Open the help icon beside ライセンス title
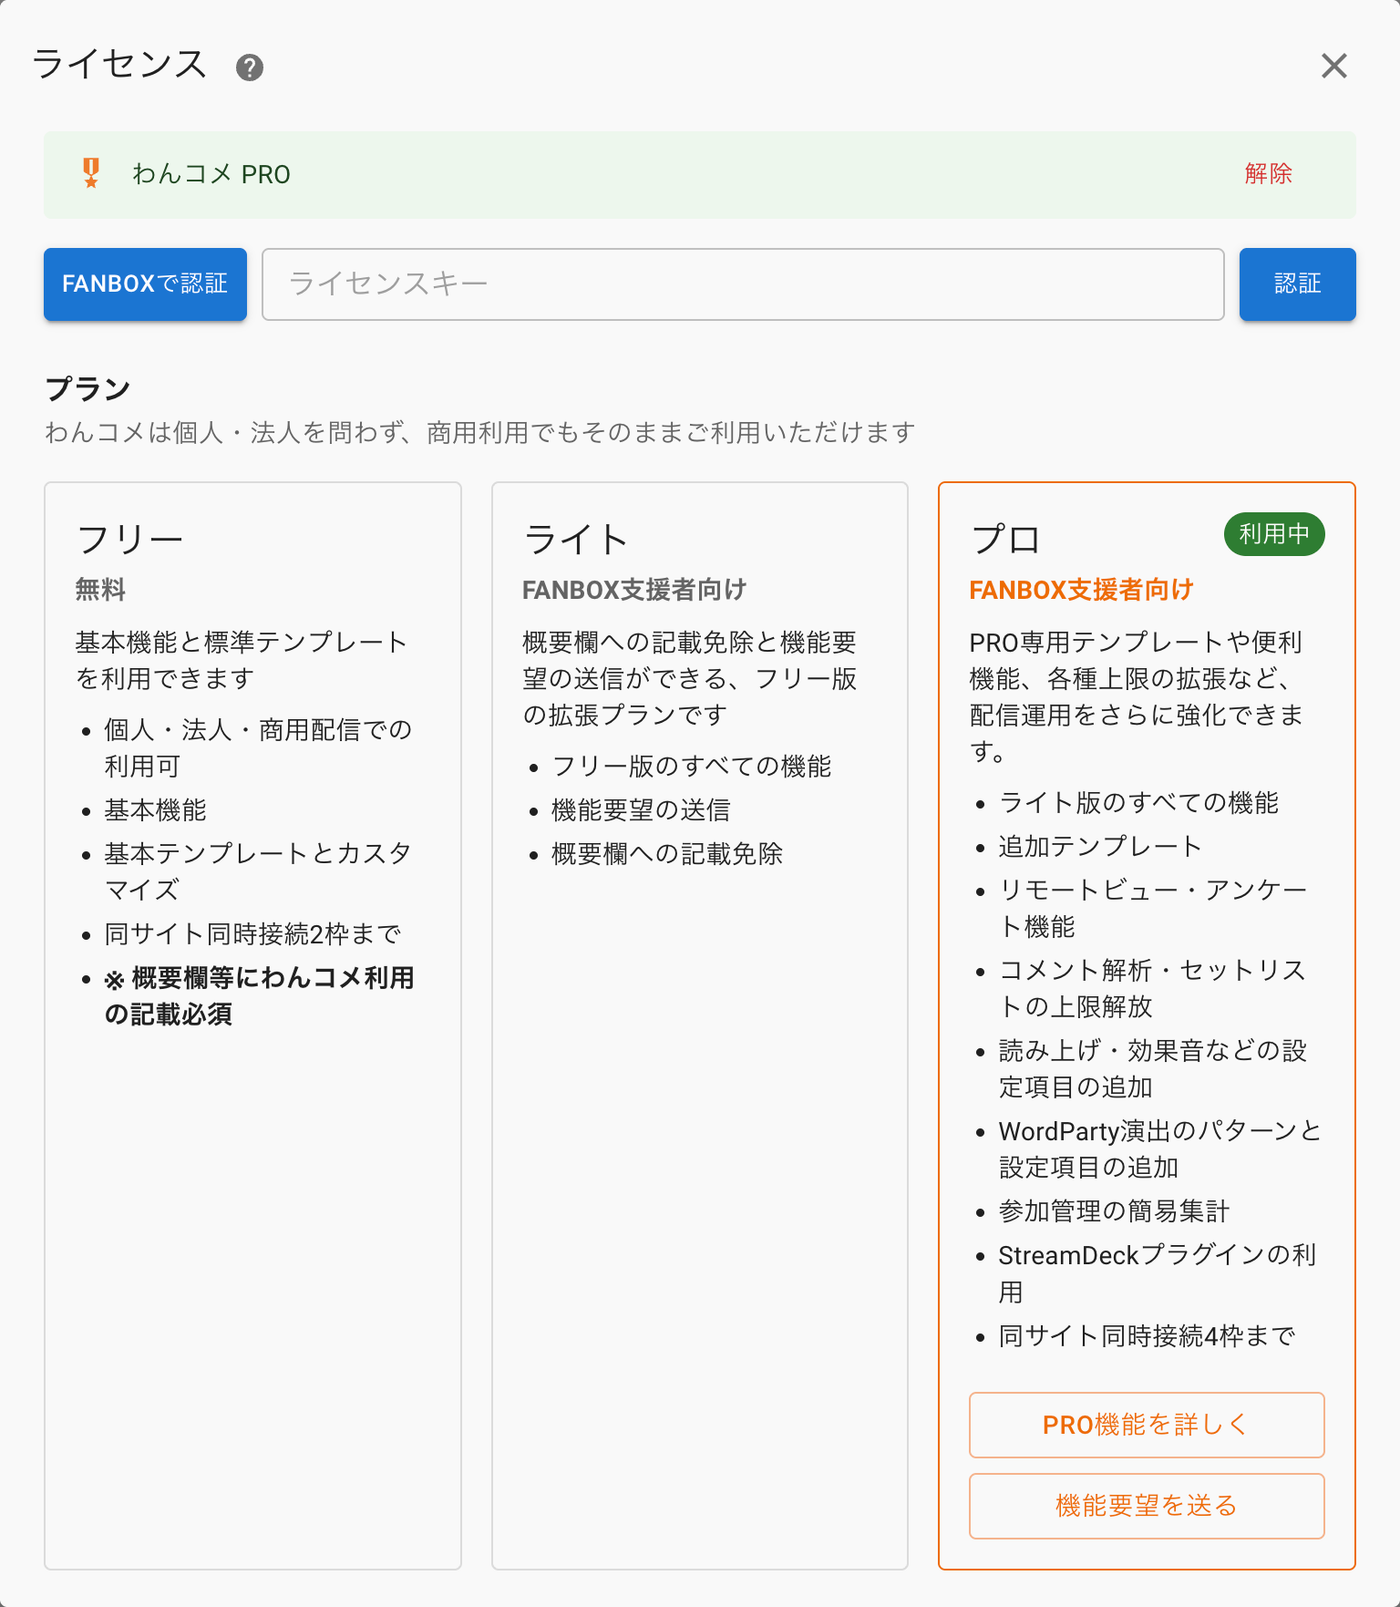The image size is (1400, 1607). tap(249, 67)
